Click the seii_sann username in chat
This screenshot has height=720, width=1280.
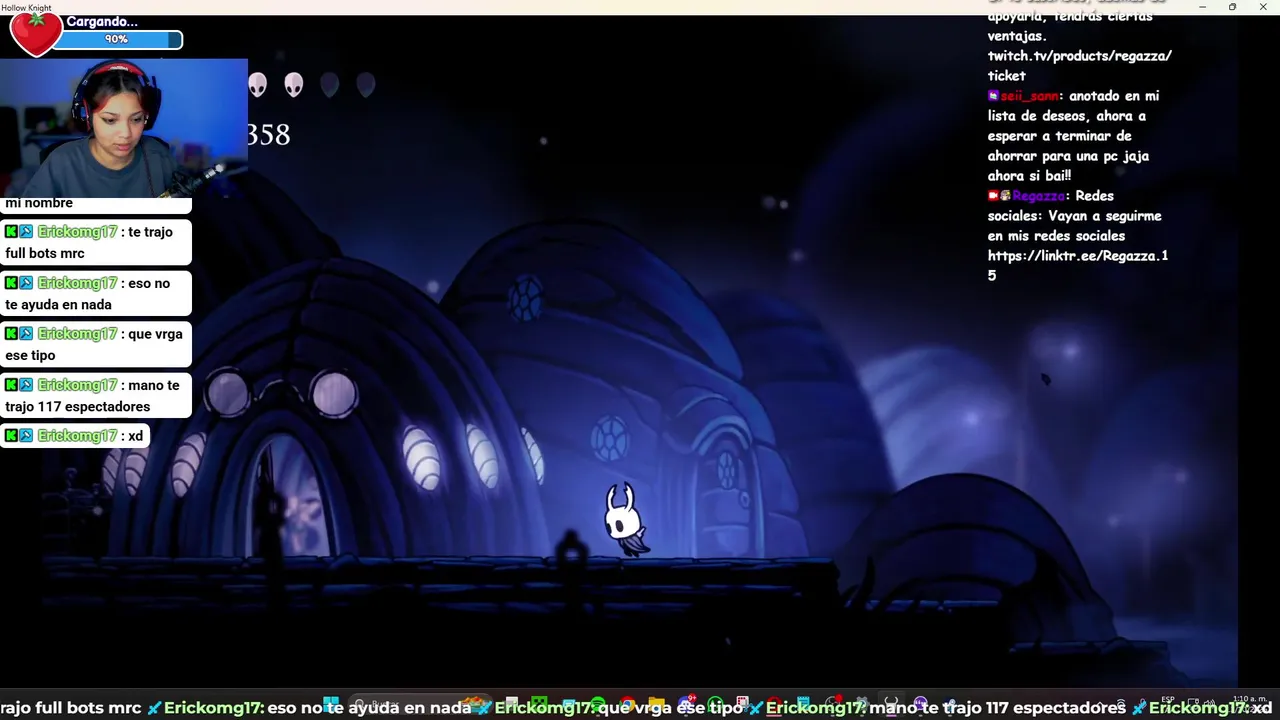[1029, 96]
